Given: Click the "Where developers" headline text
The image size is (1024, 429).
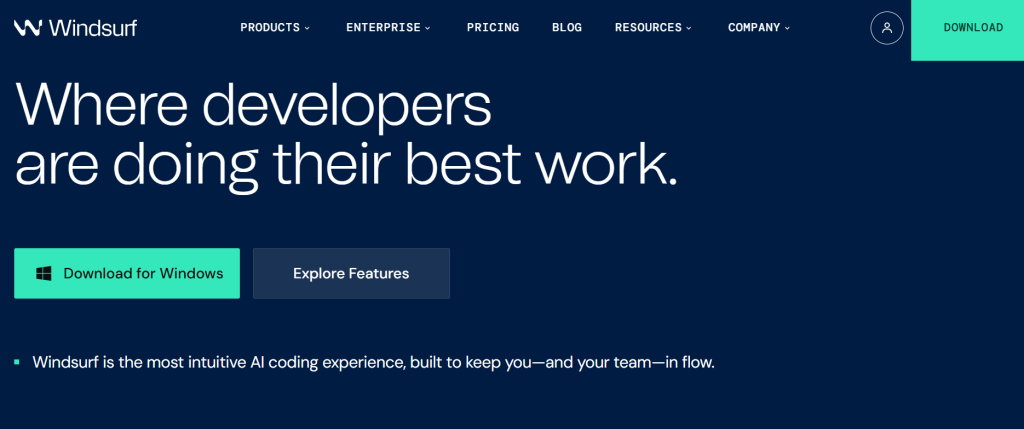Looking at the screenshot, I should click(253, 105).
